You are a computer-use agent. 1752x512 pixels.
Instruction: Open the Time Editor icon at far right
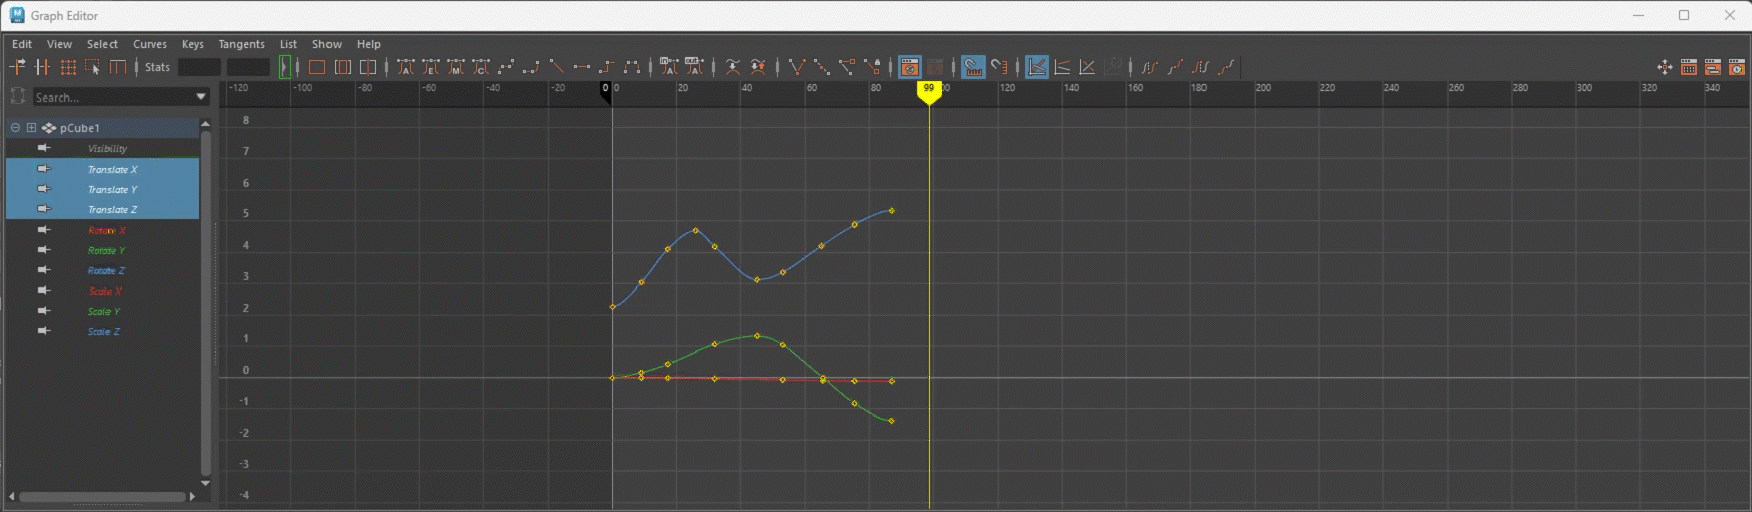tap(1738, 67)
